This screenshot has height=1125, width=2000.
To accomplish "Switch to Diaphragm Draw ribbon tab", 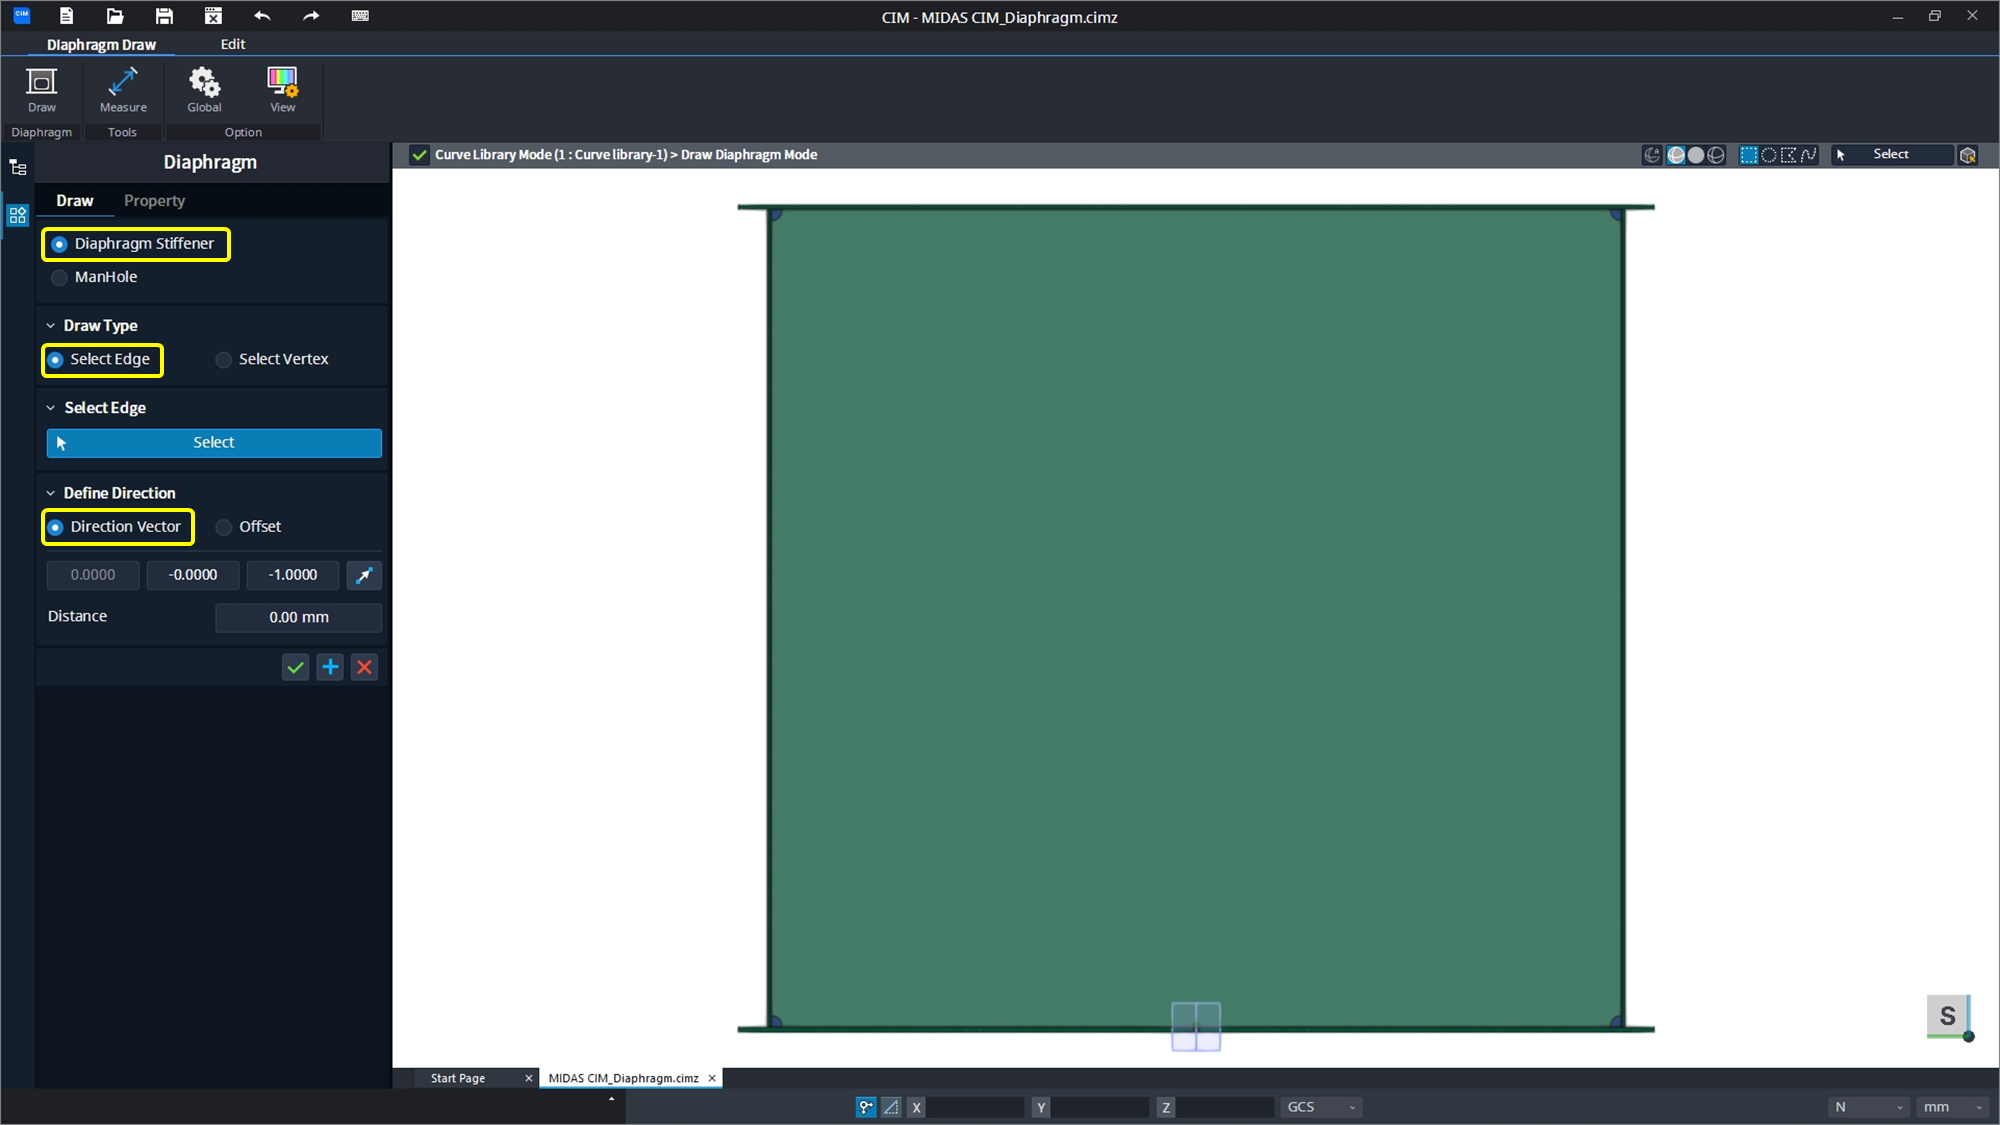I will click(101, 45).
